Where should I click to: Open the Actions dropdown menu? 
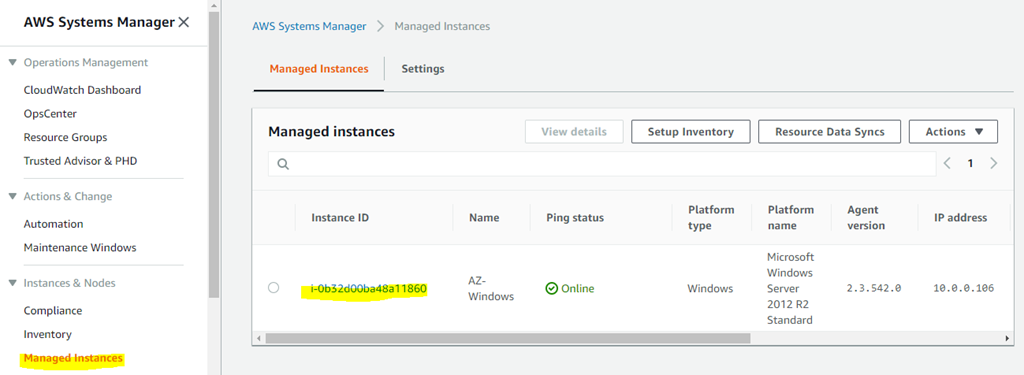pyautogui.click(x=953, y=131)
